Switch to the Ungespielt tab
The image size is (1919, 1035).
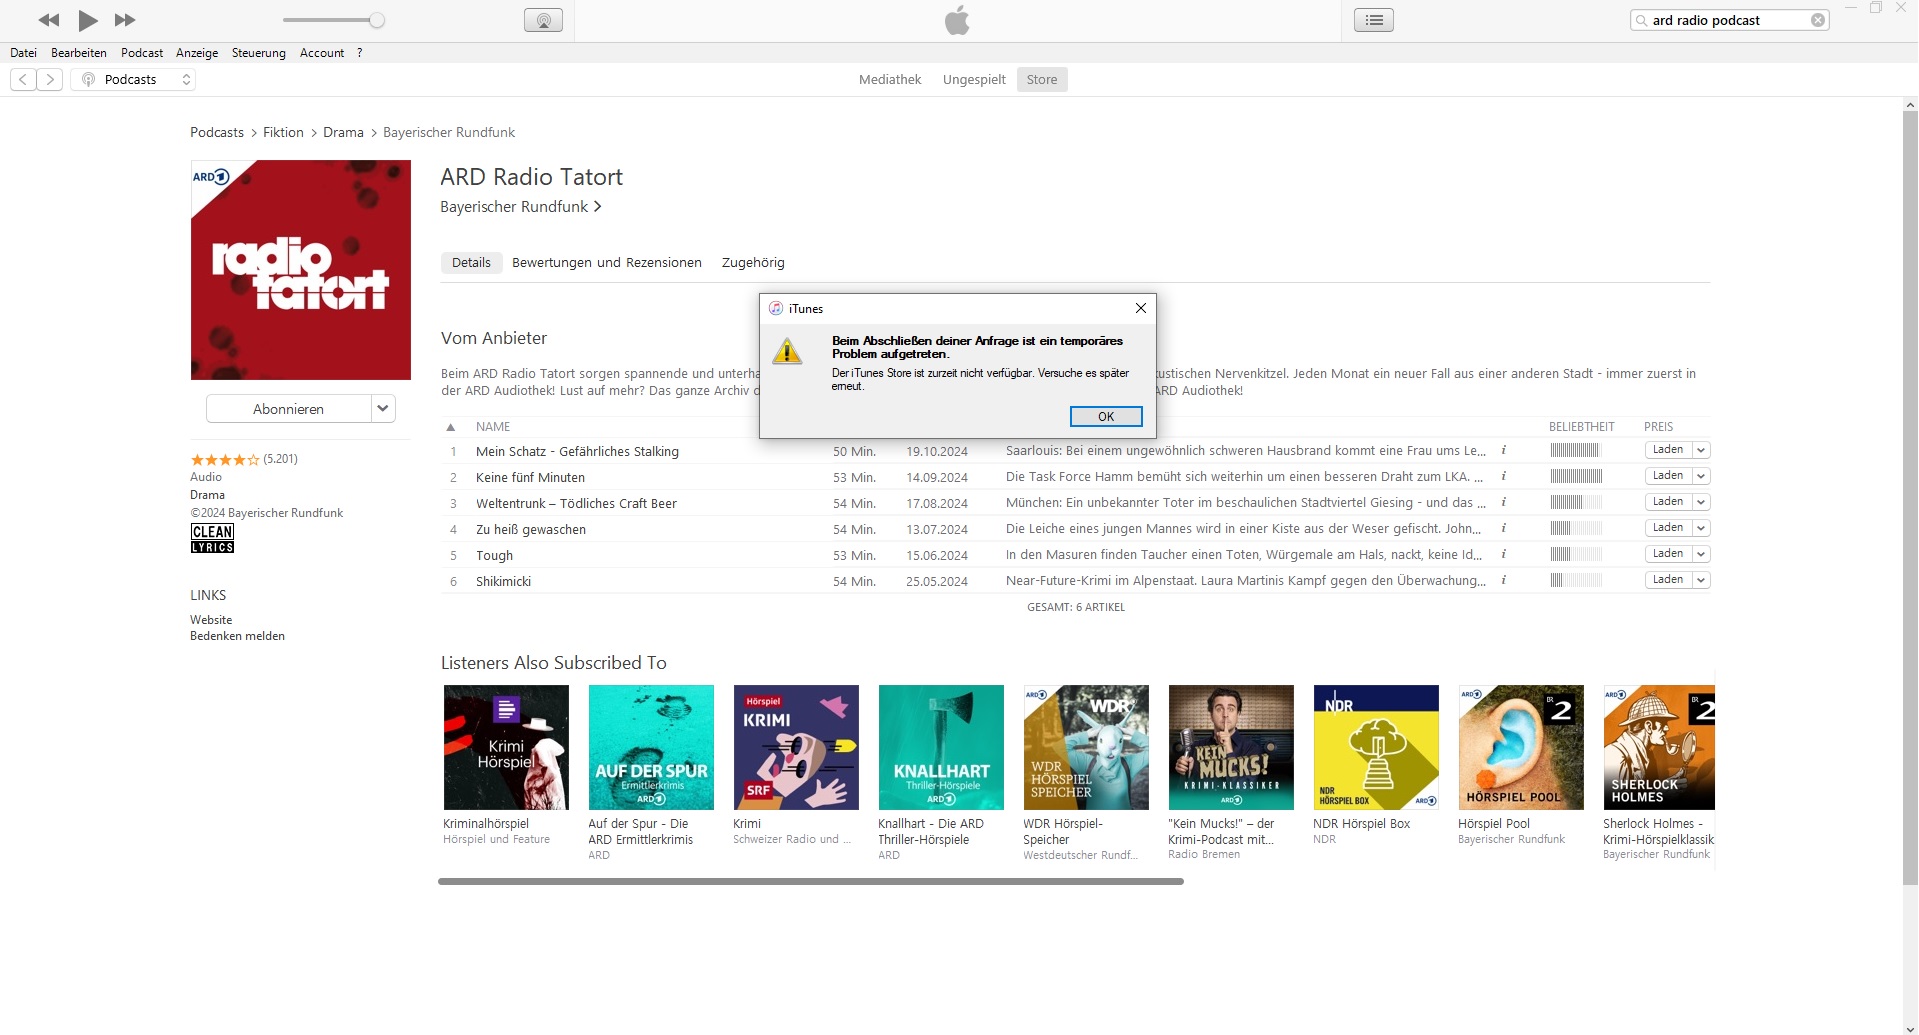pos(974,80)
